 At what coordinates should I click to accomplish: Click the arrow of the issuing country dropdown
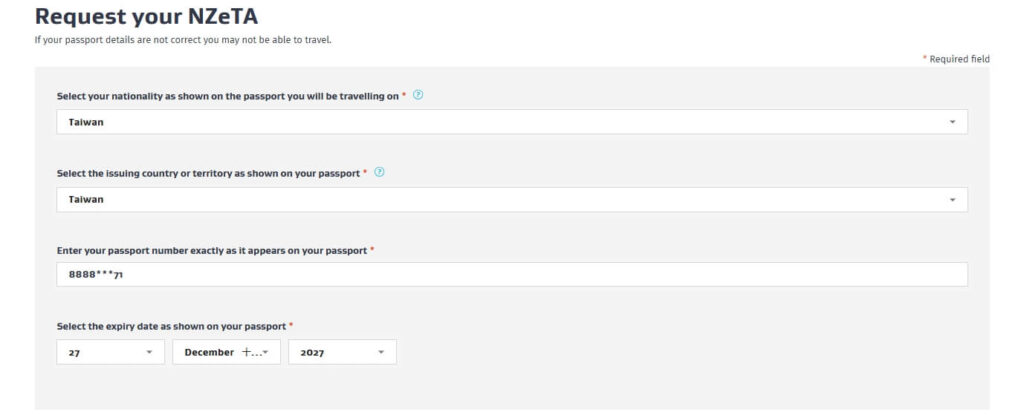tap(952, 199)
